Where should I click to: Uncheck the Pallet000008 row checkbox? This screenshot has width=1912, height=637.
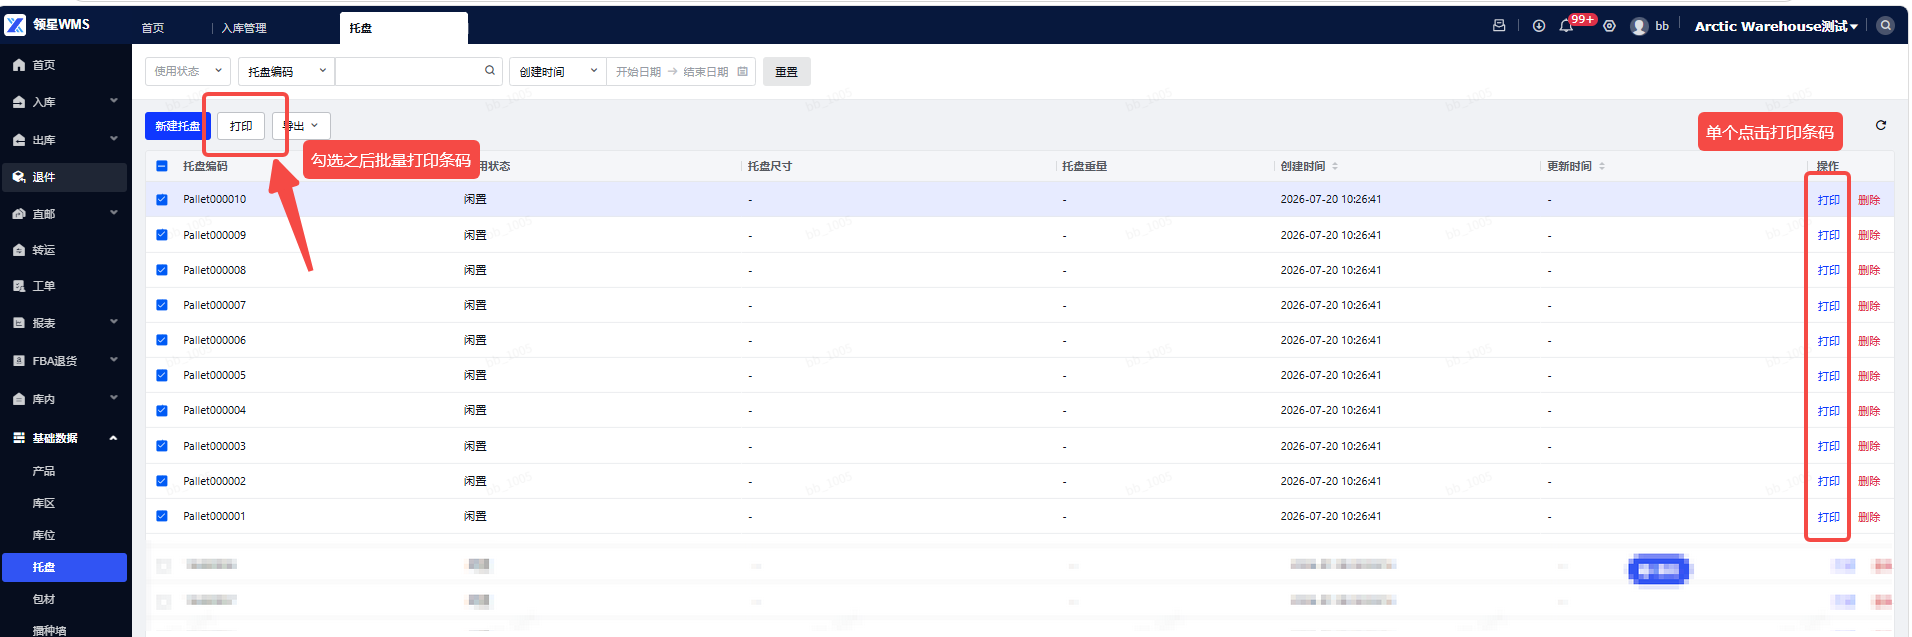click(162, 270)
